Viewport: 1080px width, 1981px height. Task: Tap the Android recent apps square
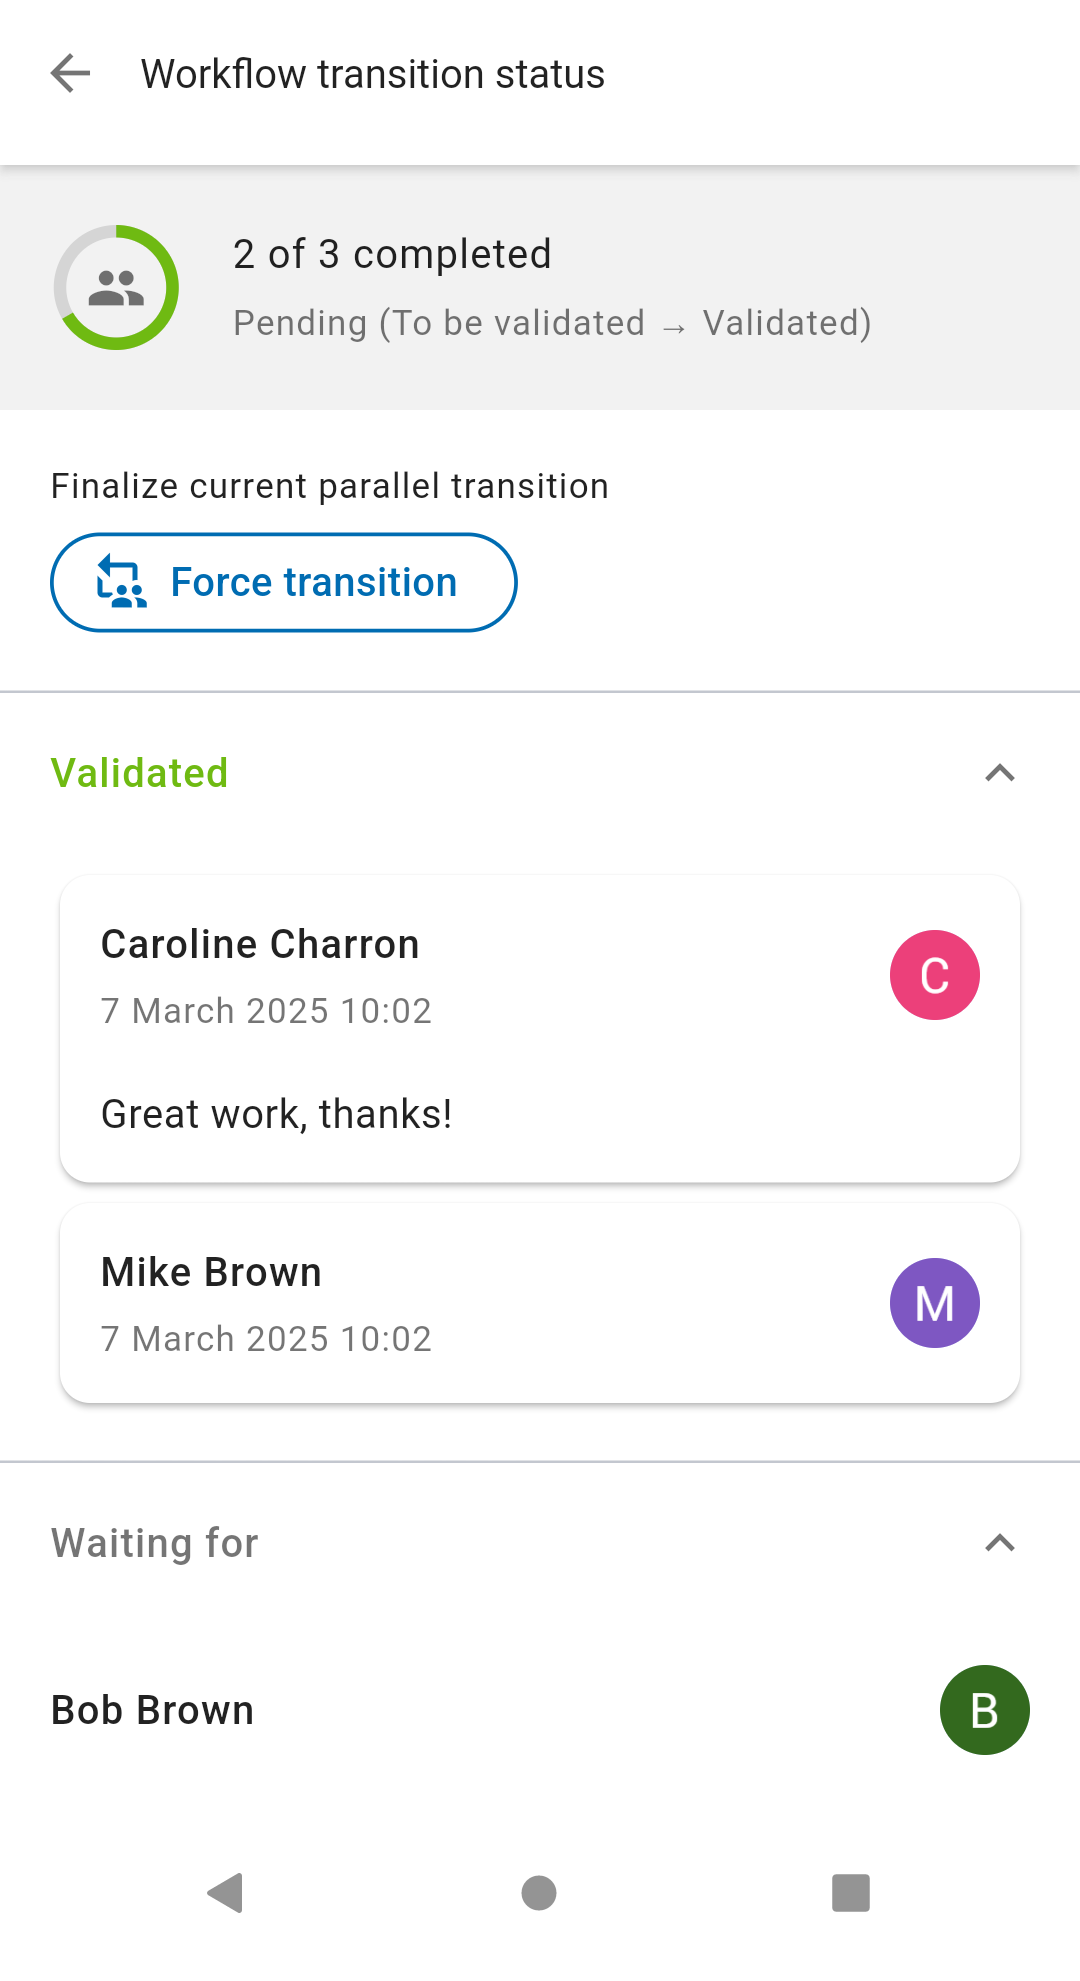(851, 1893)
